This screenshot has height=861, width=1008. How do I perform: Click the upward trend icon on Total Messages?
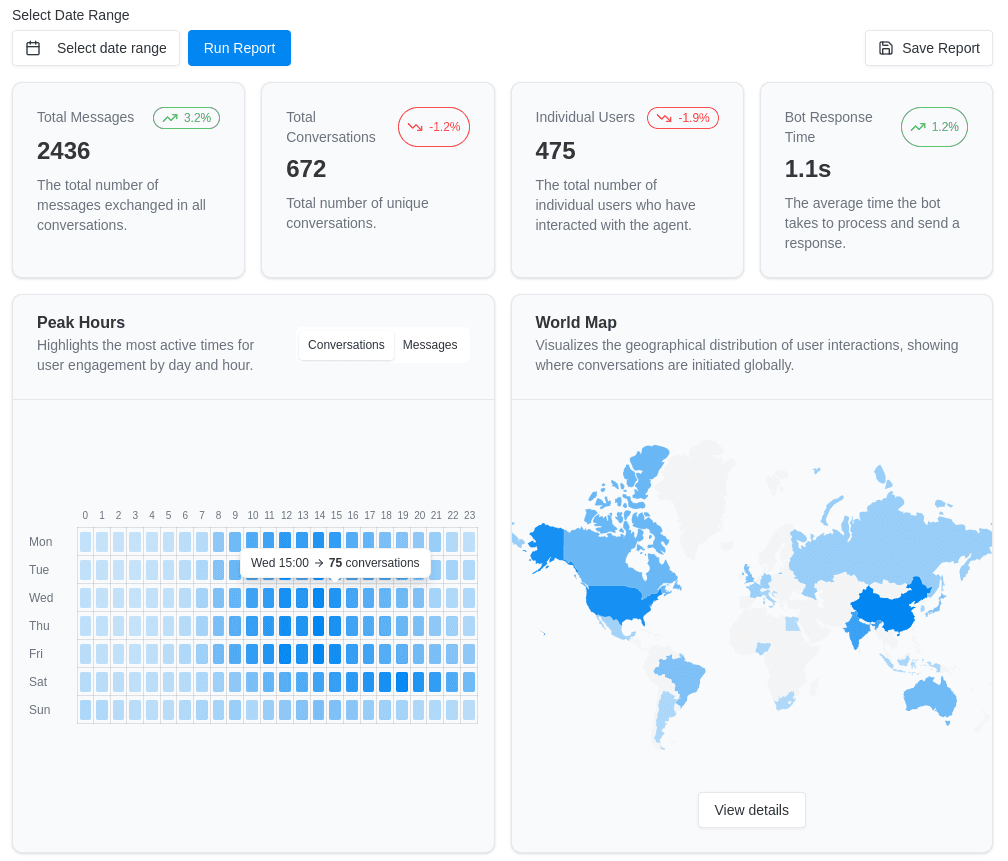click(x=170, y=118)
